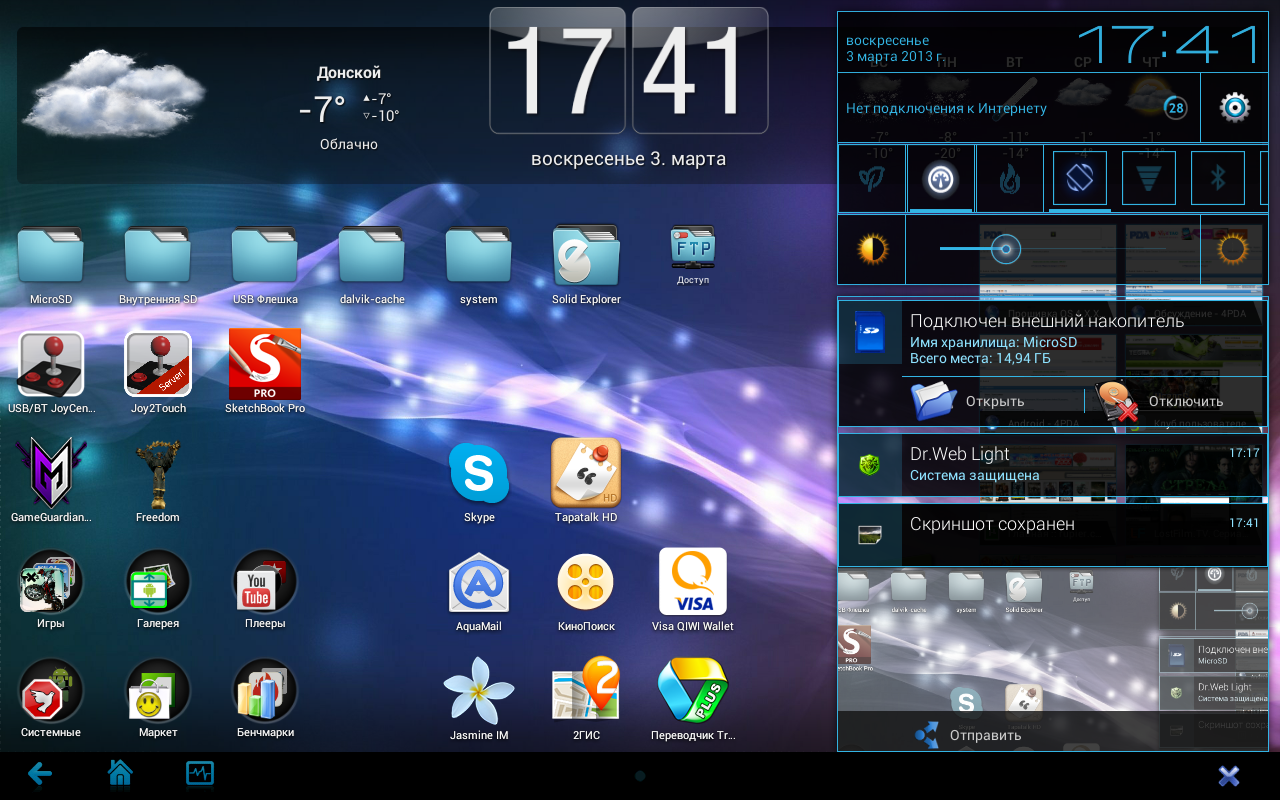
Task: Expand the Плееры app folder
Action: point(264,581)
